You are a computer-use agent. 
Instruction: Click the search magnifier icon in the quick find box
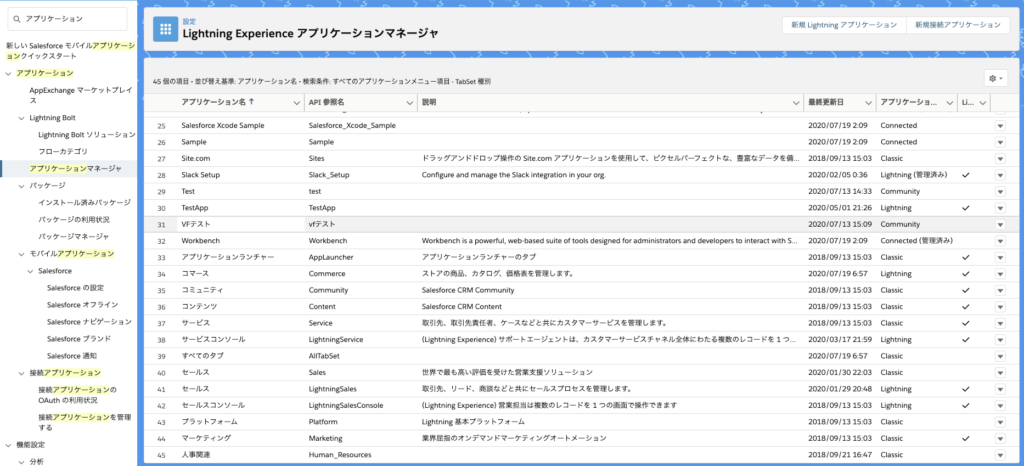(x=17, y=20)
